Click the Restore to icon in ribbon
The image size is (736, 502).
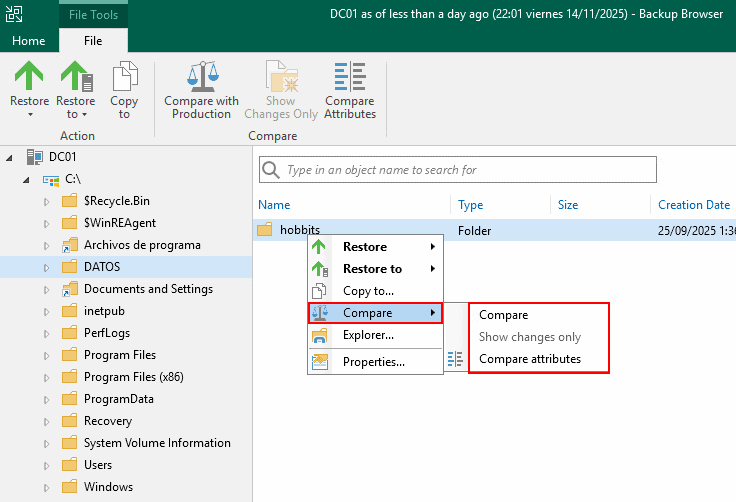pyautogui.click(x=75, y=76)
